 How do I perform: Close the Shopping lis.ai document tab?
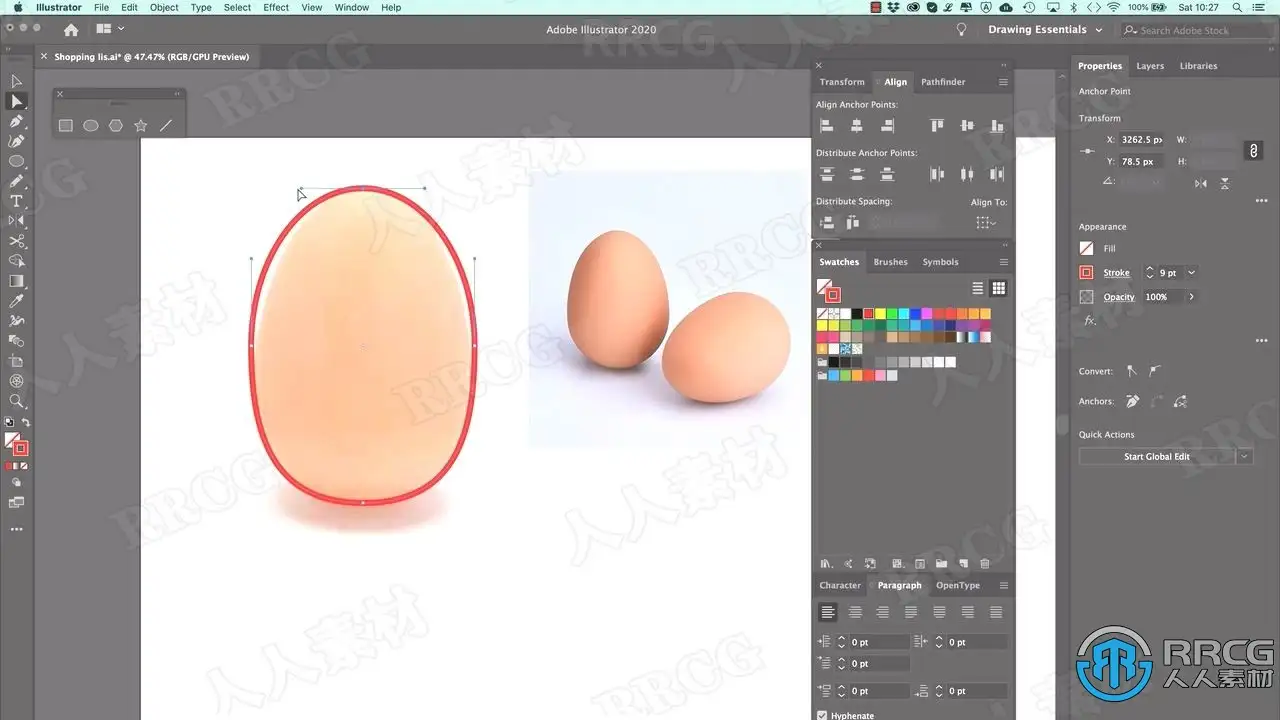click(x=44, y=57)
